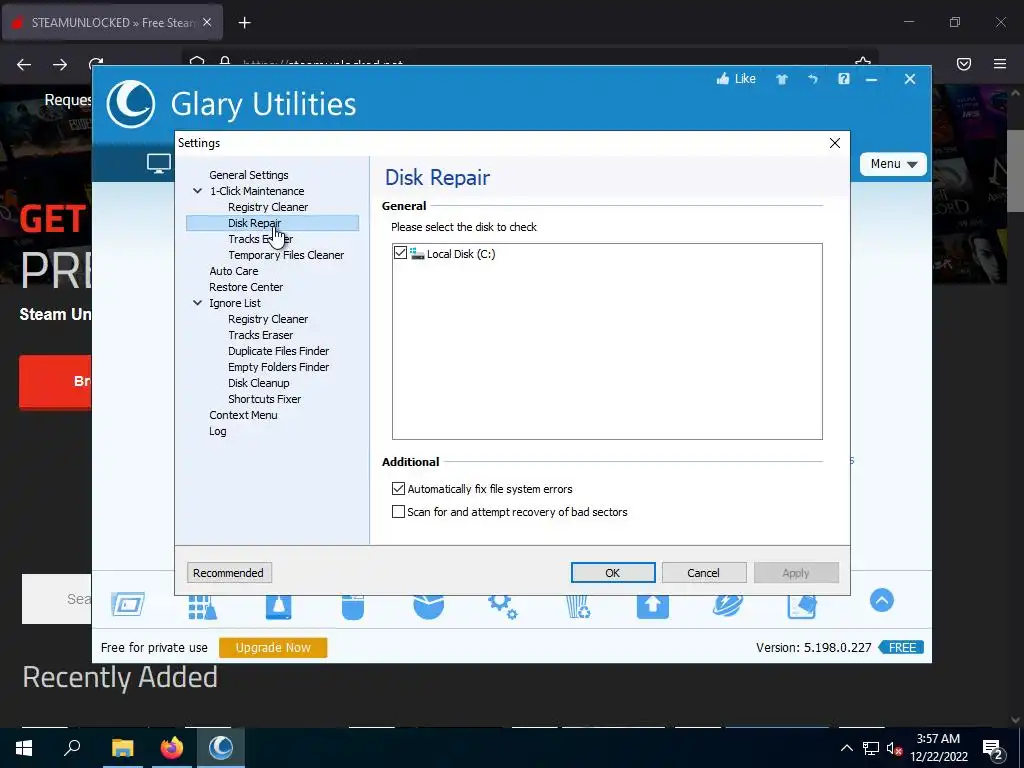Screen dimensions: 1024x768
Task: Select Duplicate Files Finder in the tree
Action: tap(278, 351)
